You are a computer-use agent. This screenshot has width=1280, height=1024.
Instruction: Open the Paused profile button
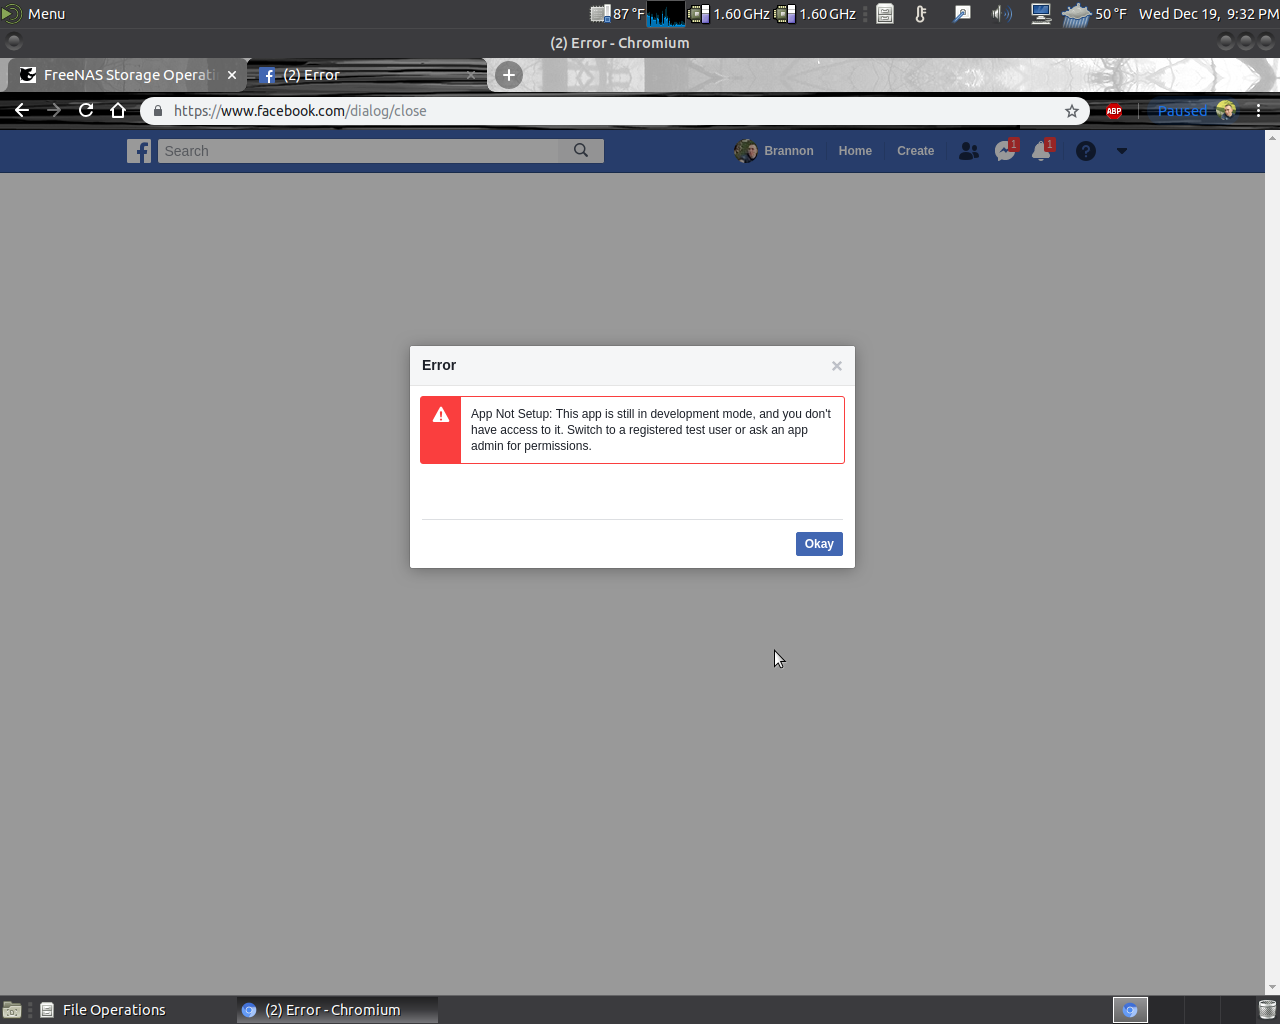[x=1196, y=111]
